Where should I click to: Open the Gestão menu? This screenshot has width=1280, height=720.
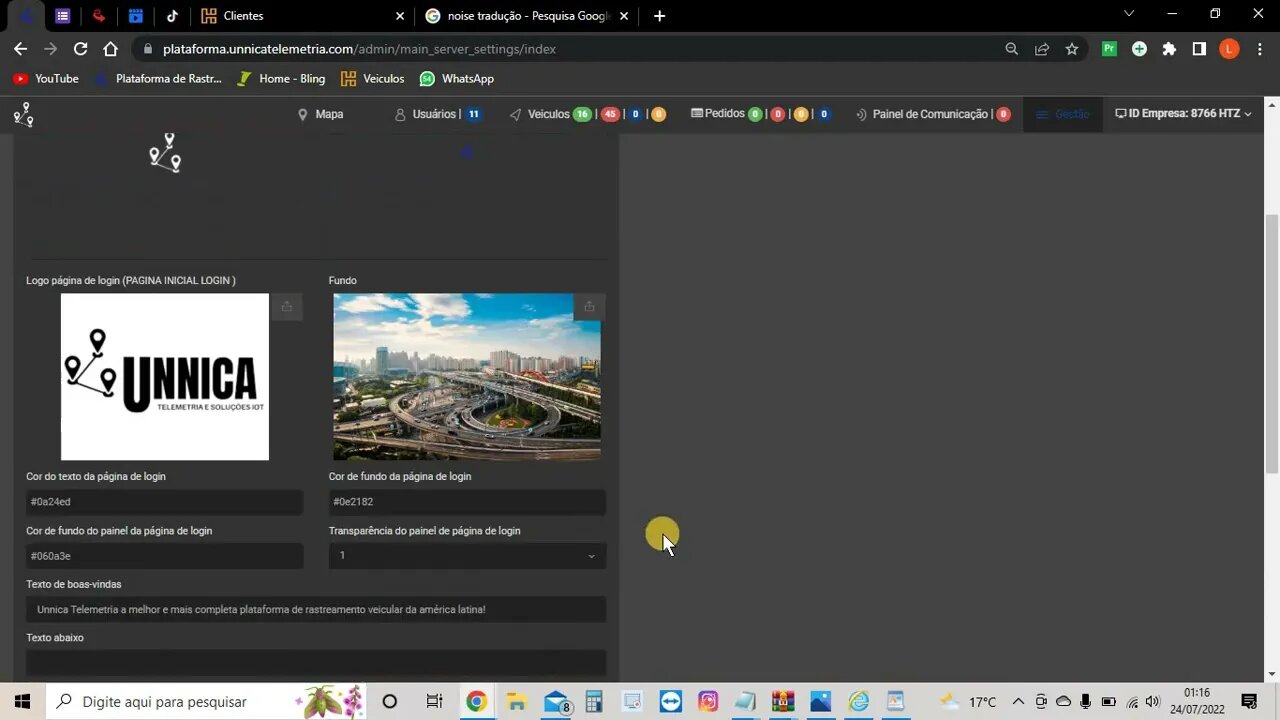(1062, 114)
